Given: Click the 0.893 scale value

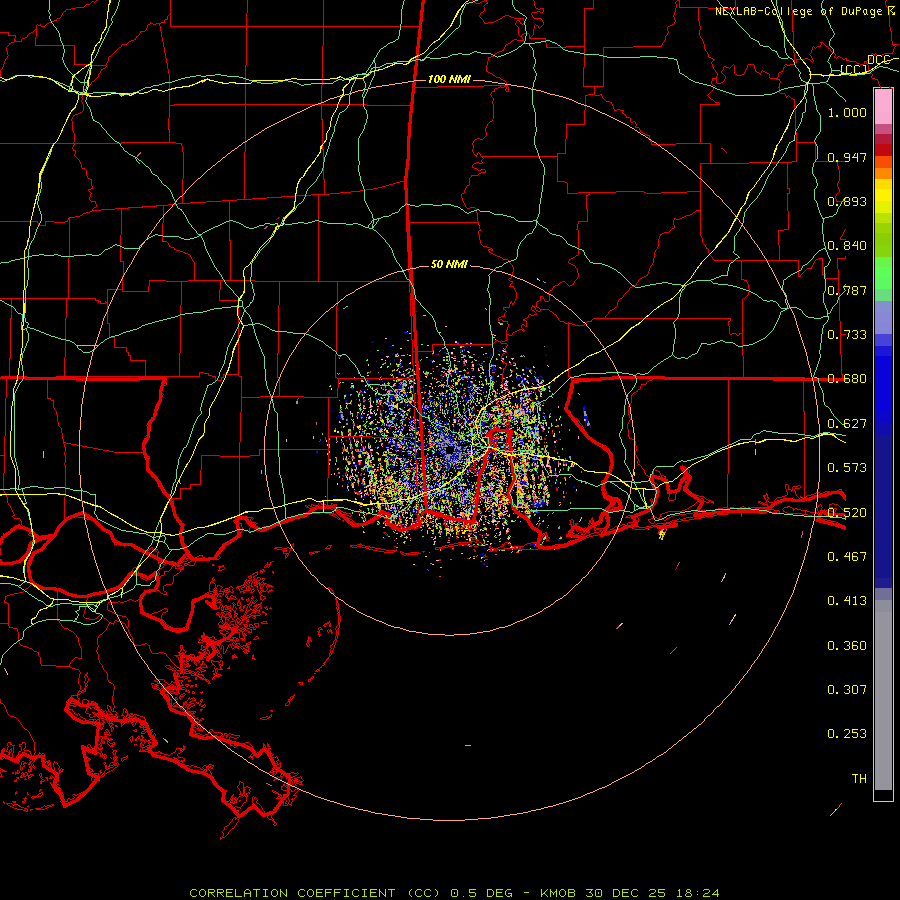Looking at the screenshot, I should tap(847, 201).
